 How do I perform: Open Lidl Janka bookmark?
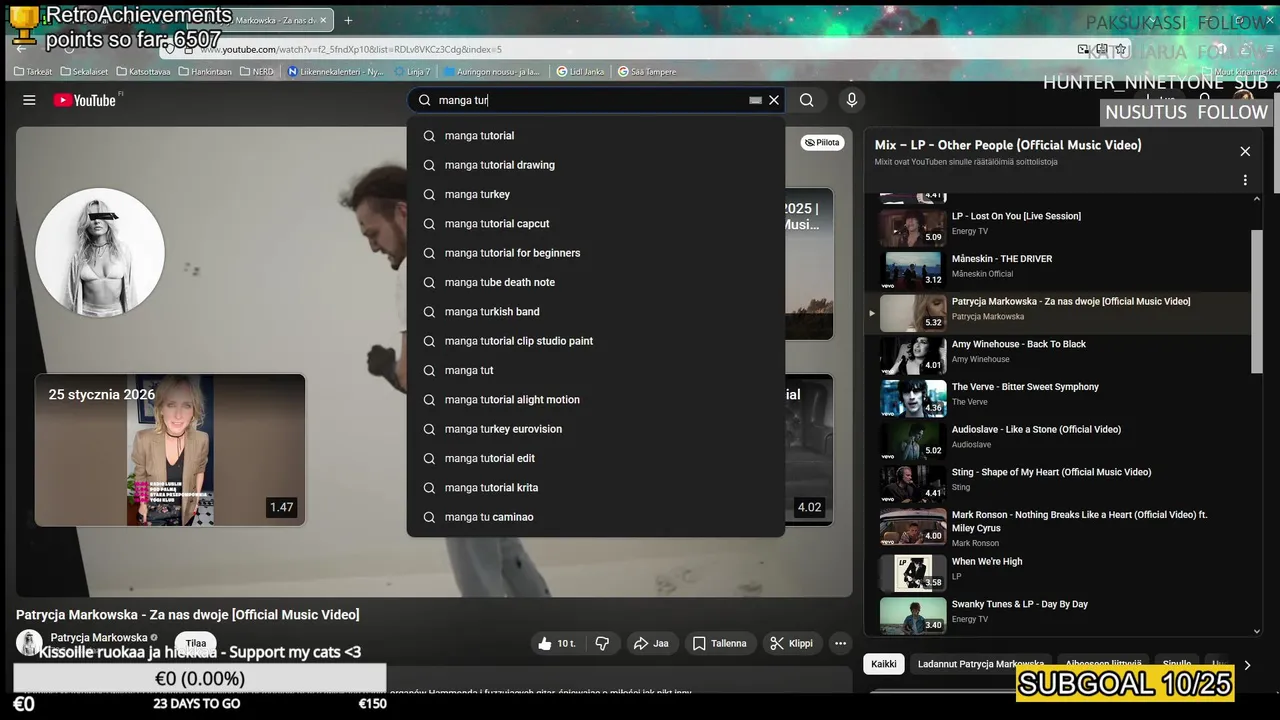[581, 72]
